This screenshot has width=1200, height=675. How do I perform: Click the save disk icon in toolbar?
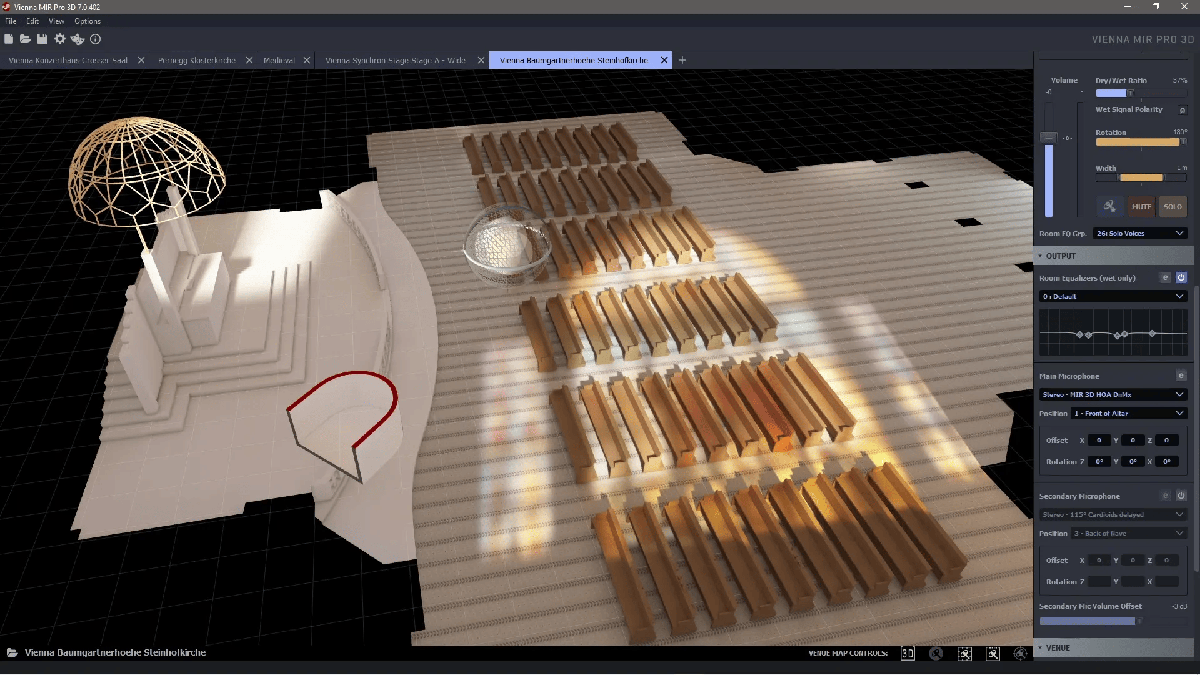tap(42, 39)
